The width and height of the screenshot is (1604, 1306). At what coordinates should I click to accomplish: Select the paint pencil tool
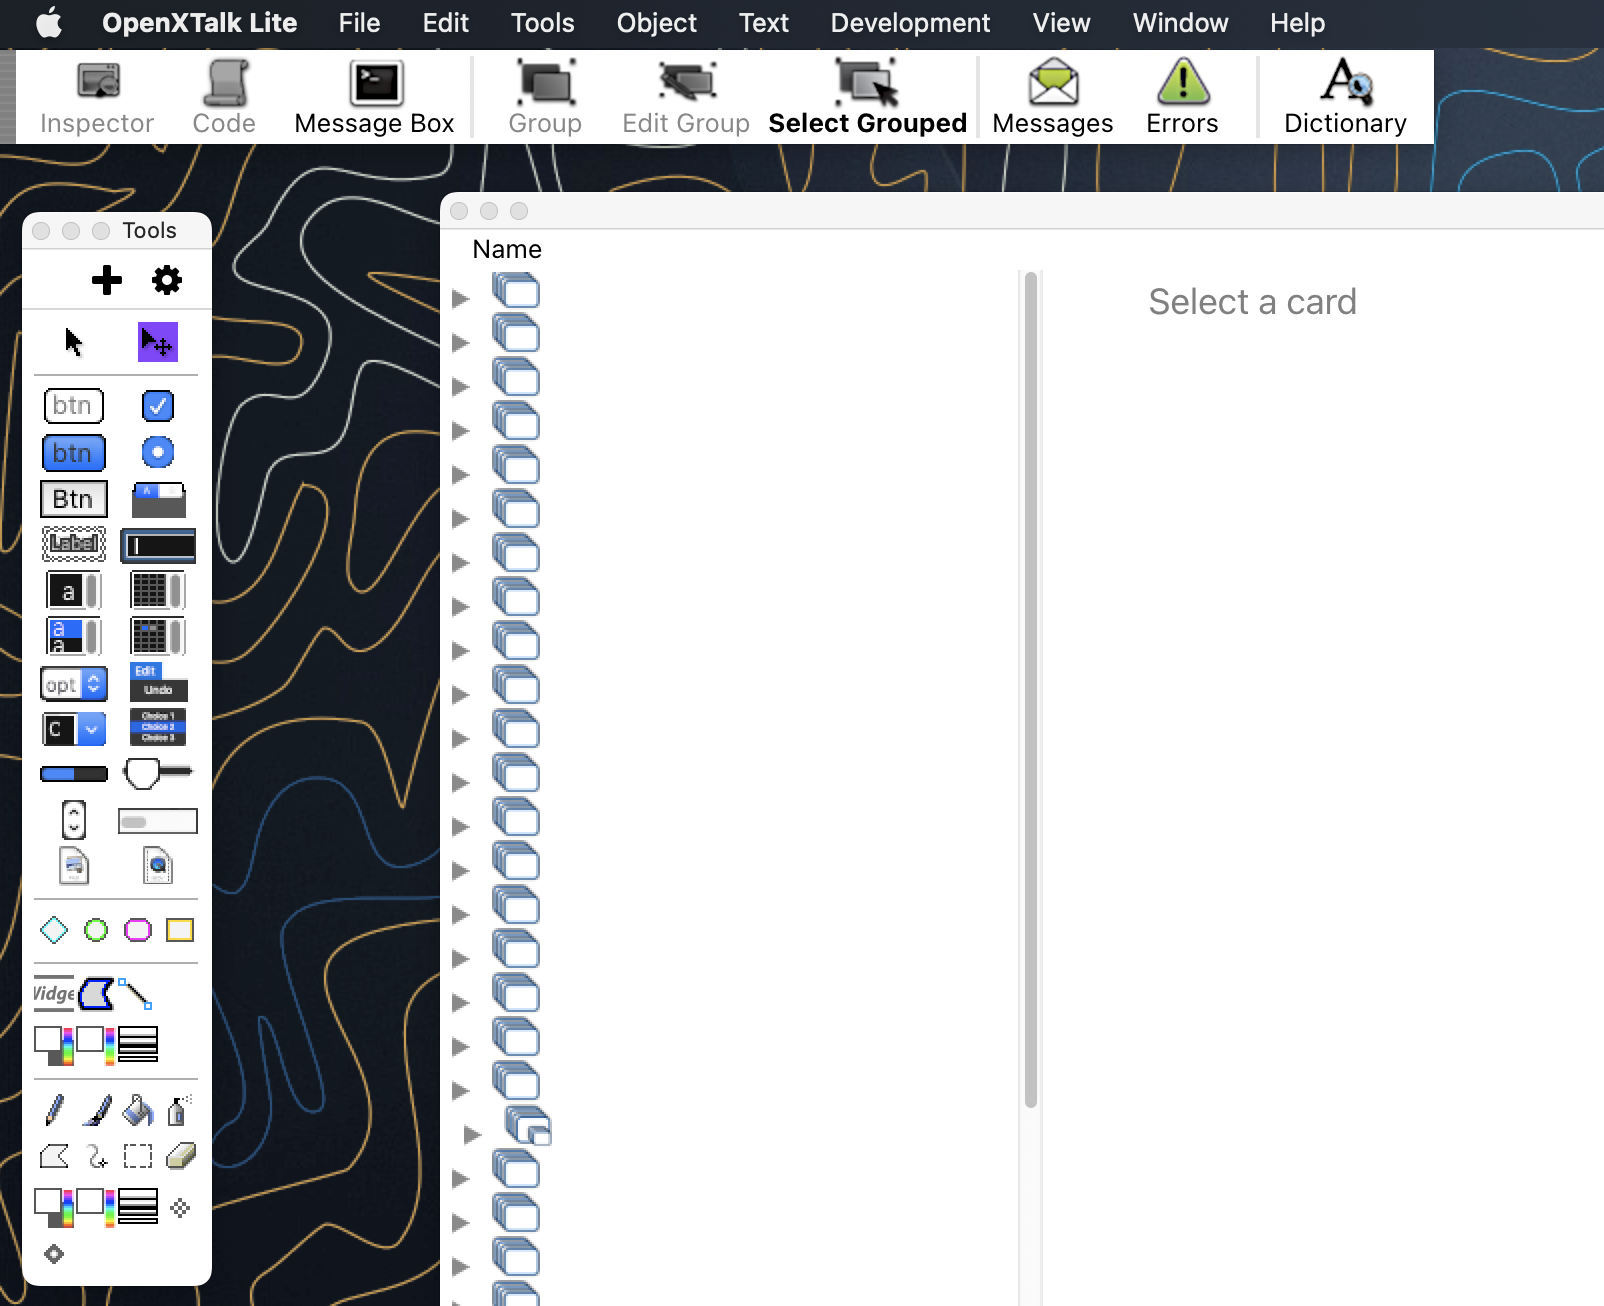[55, 1109]
